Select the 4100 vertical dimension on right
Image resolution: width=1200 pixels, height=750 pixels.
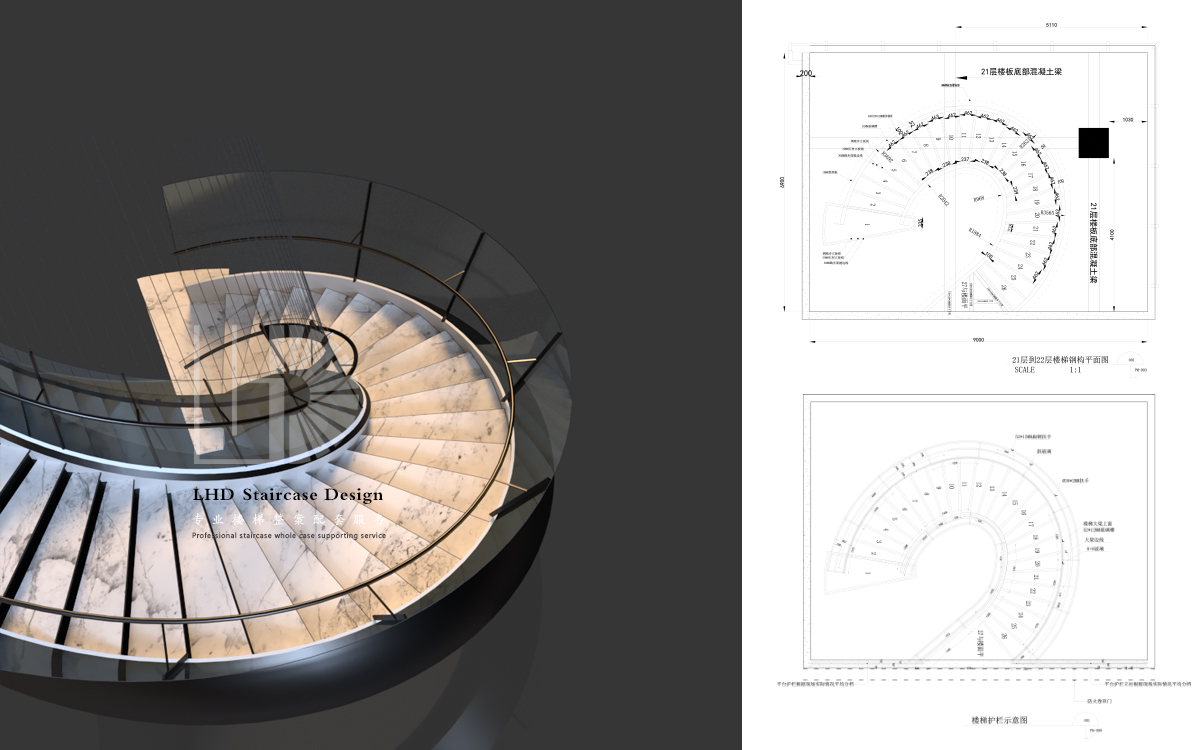(1110, 233)
